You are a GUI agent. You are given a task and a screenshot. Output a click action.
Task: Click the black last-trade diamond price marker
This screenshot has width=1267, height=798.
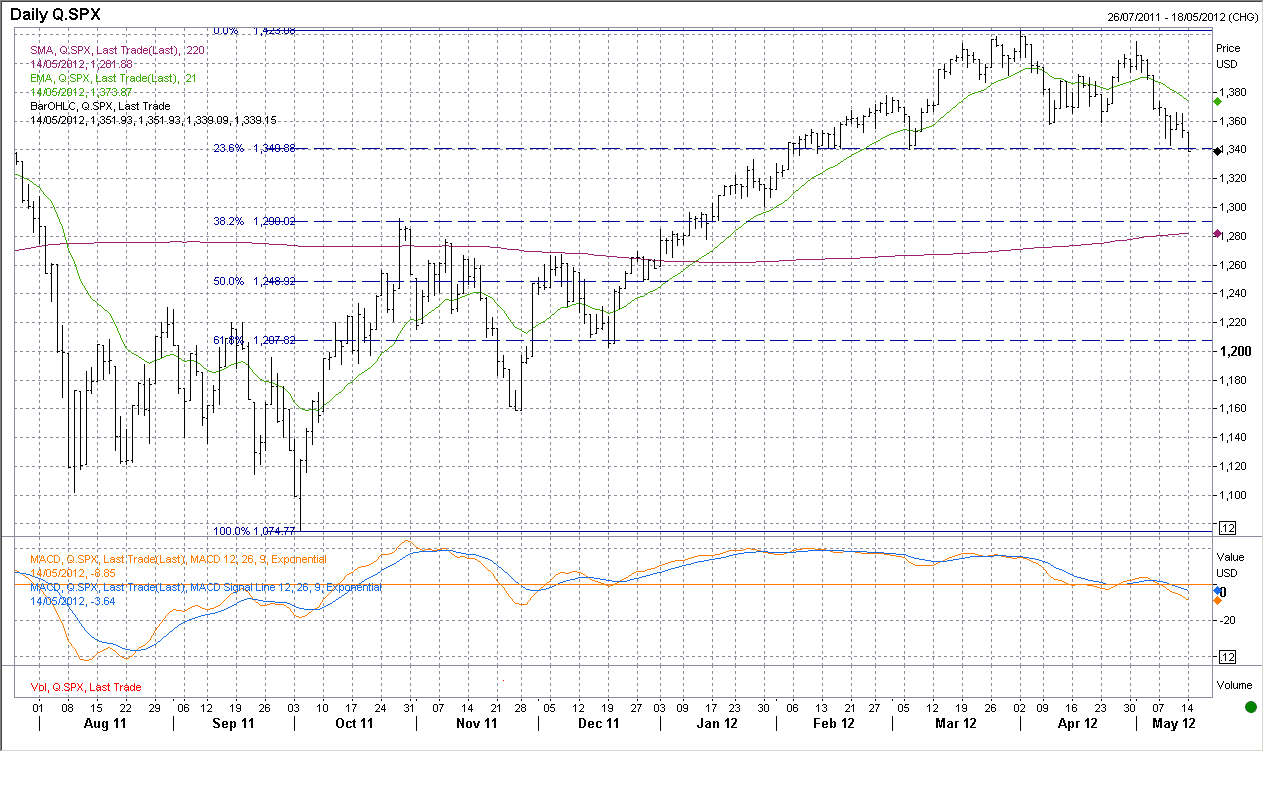coord(1217,151)
